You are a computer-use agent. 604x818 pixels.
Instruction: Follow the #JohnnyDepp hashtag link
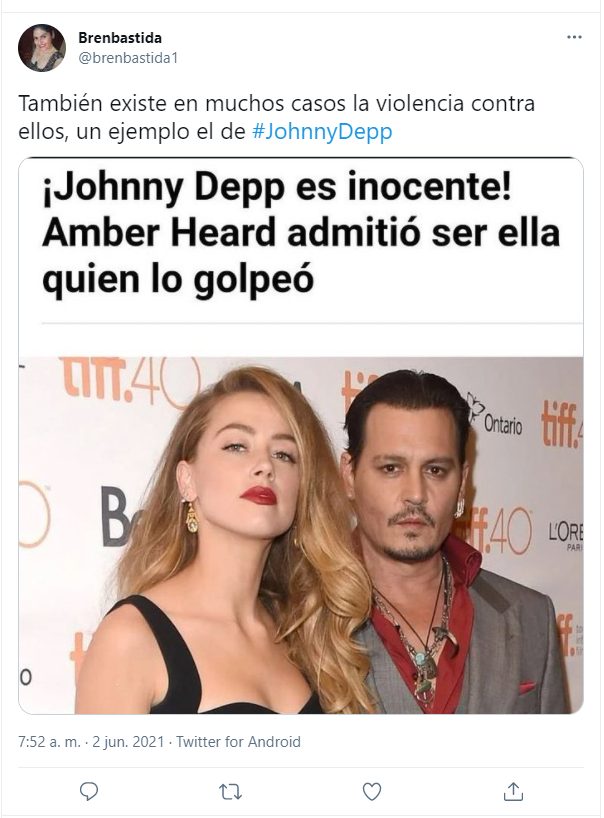(x=322, y=131)
